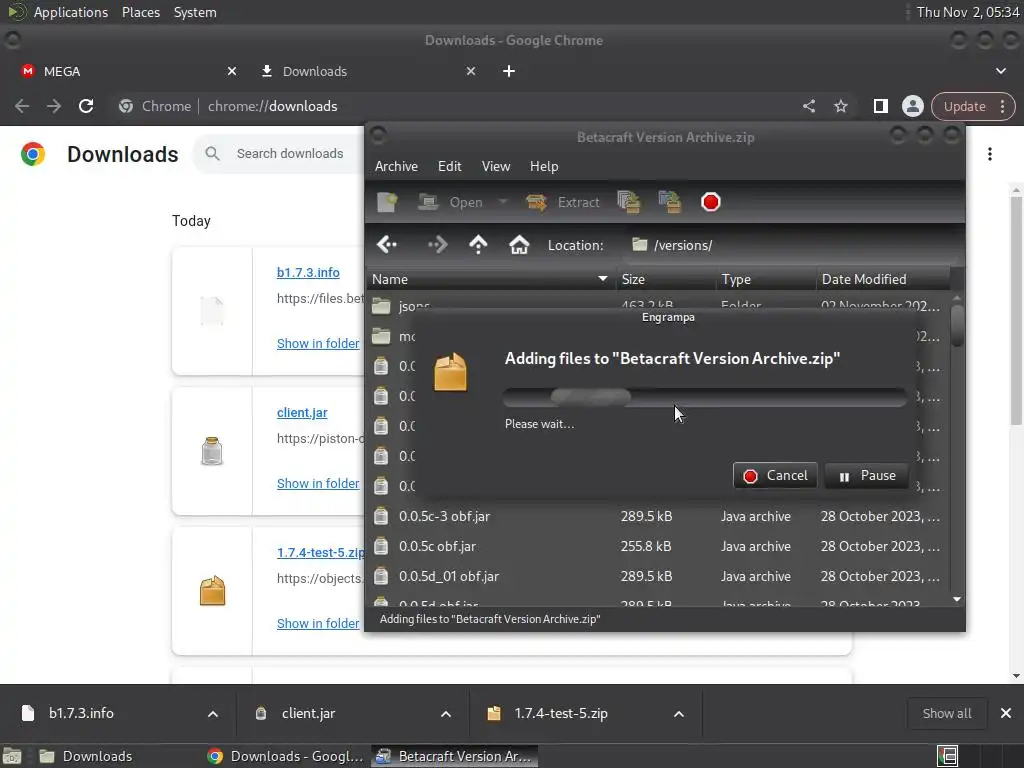Pause the adding files operation
Image resolution: width=1024 pixels, height=768 pixels.
point(867,475)
